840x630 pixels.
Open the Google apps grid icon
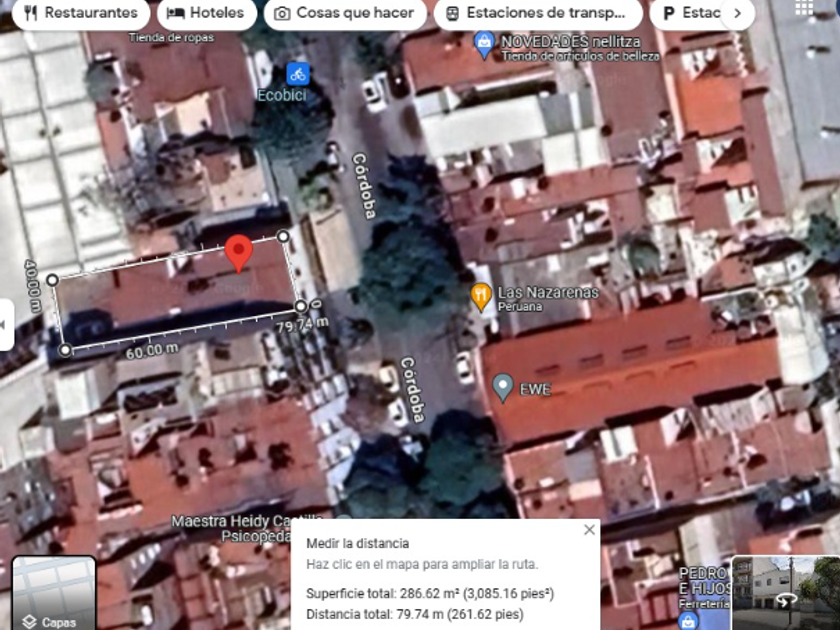coord(804,6)
